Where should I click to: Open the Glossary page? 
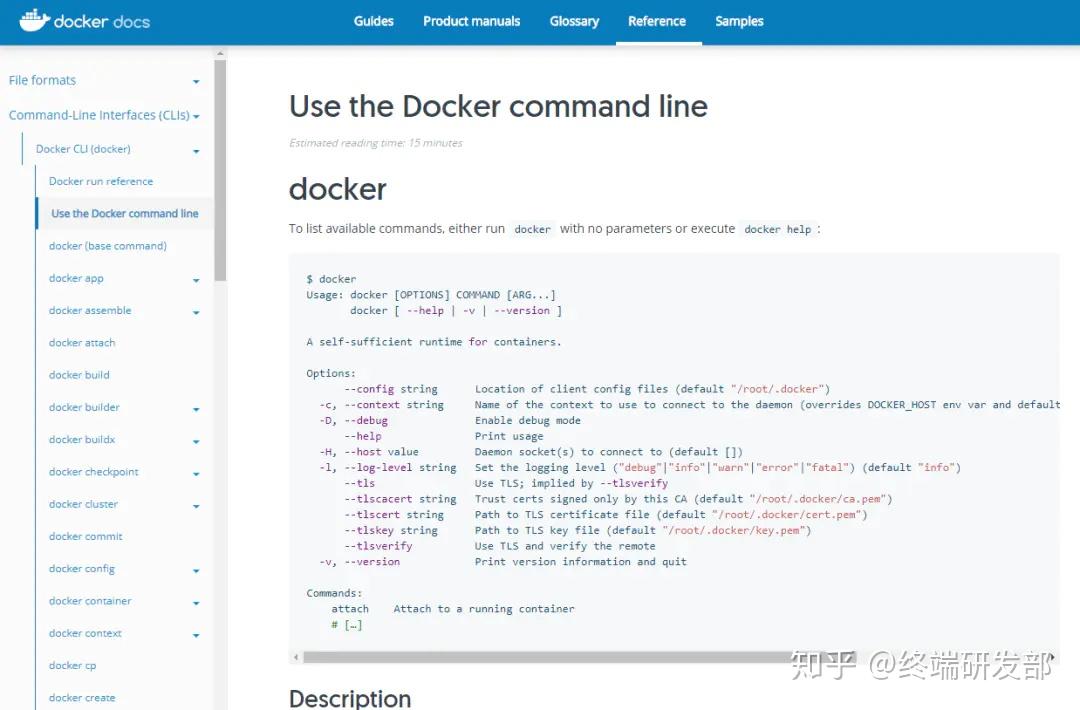pos(574,21)
